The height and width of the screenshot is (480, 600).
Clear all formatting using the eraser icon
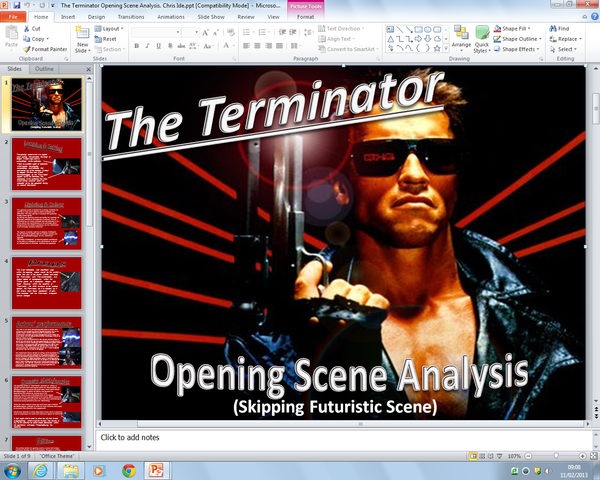230,33
